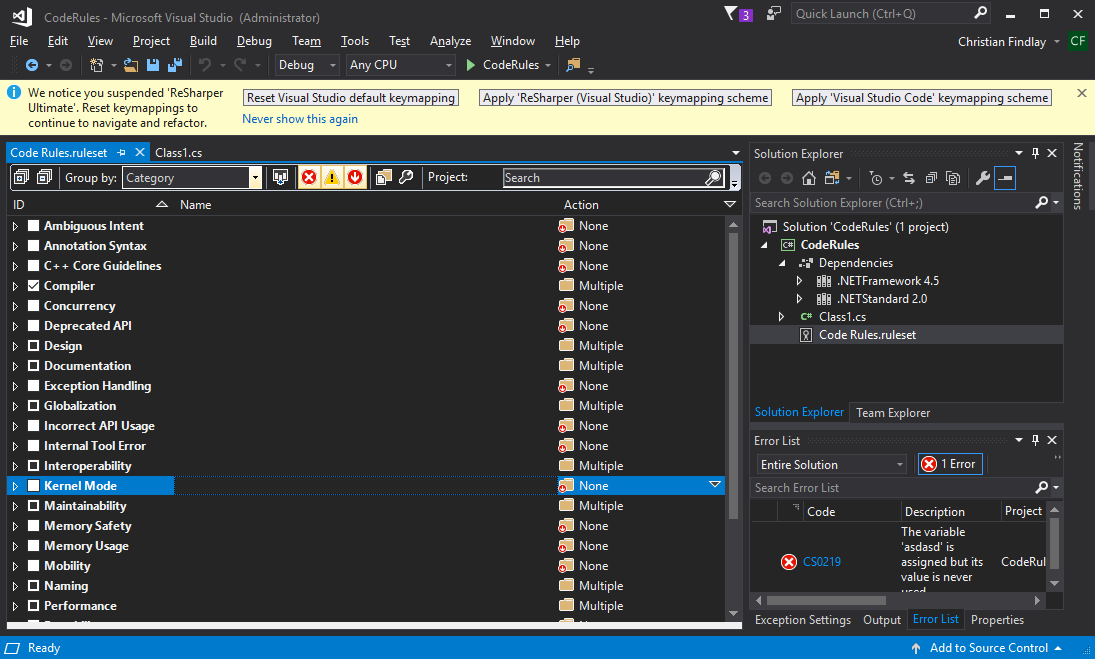The width and height of the screenshot is (1095, 659).
Task: Toggle the red down-arrow filter icon
Action: [355, 177]
